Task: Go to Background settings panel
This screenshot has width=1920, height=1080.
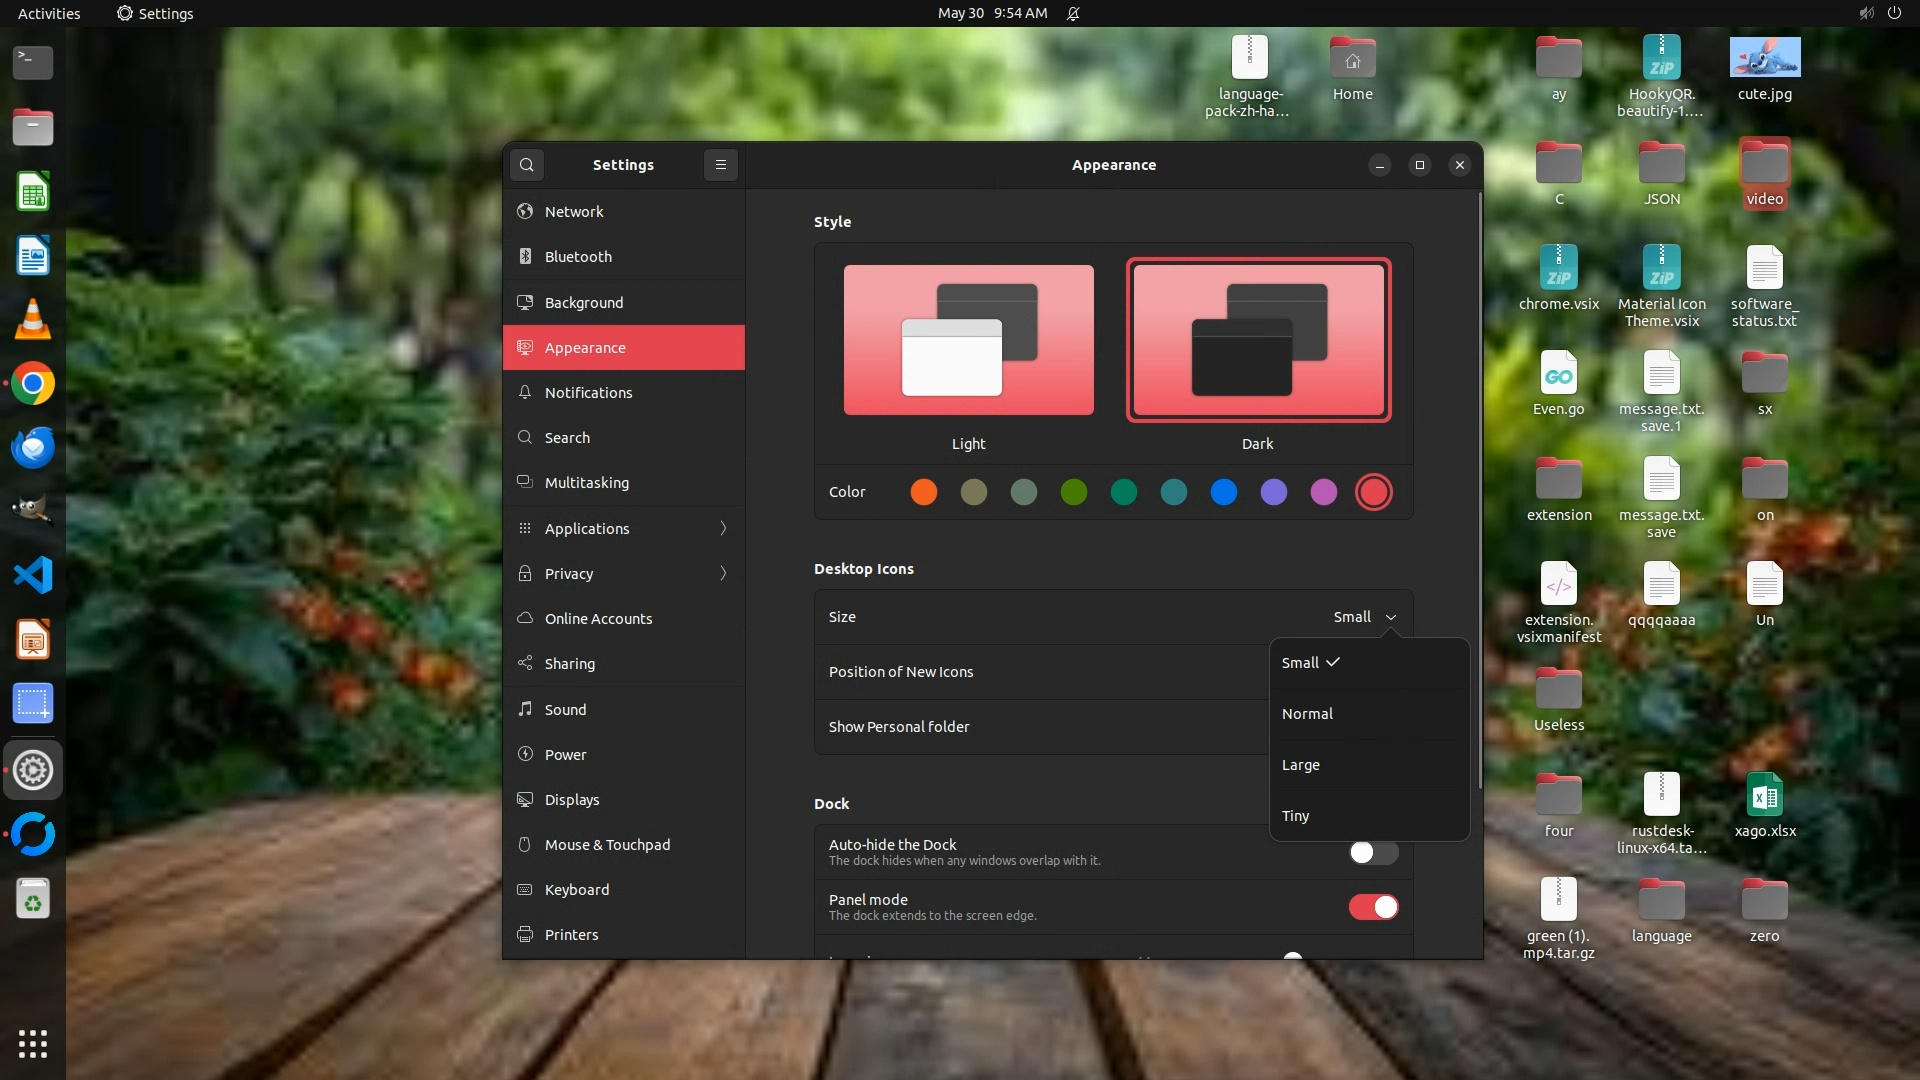Action: (x=584, y=302)
